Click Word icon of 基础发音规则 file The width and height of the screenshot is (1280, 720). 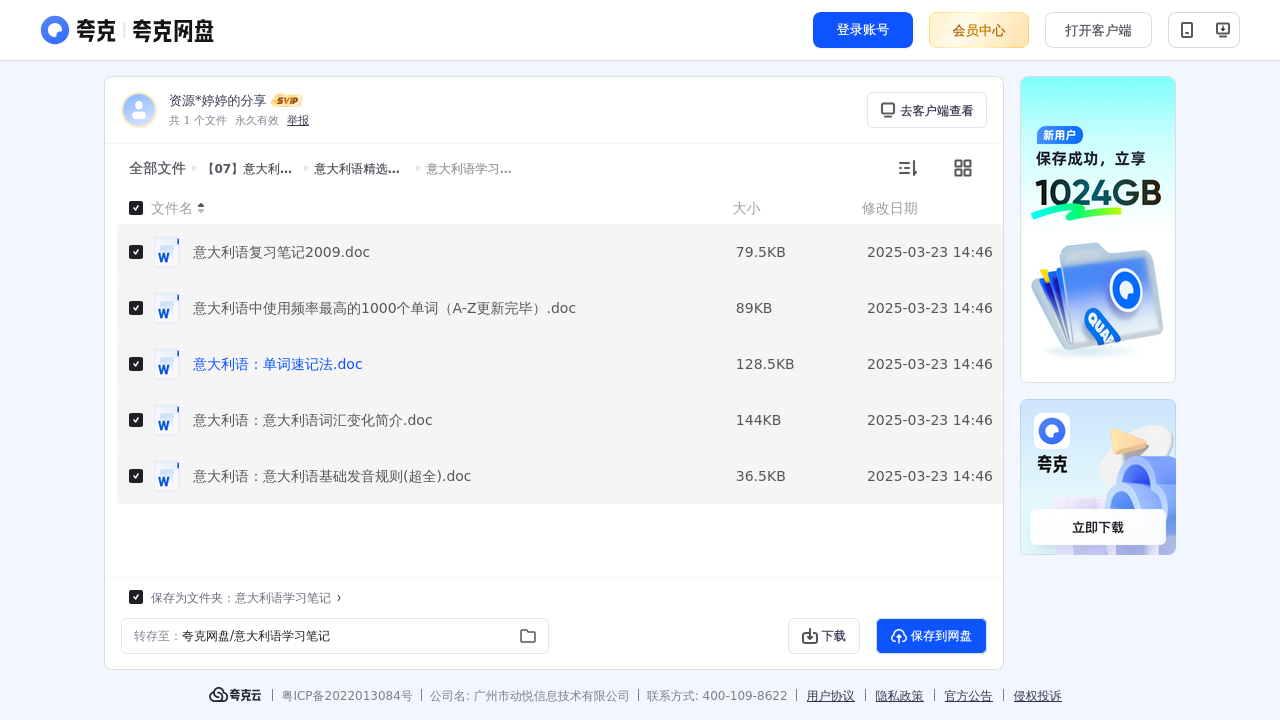point(167,476)
